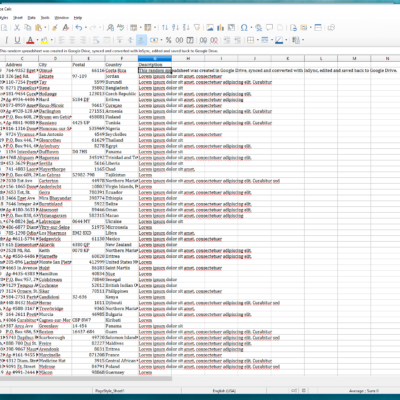Expand the Insert Columns dropdown arrow
The width and height of the screenshot is (400, 400).
pyautogui.click(x=155, y=28)
